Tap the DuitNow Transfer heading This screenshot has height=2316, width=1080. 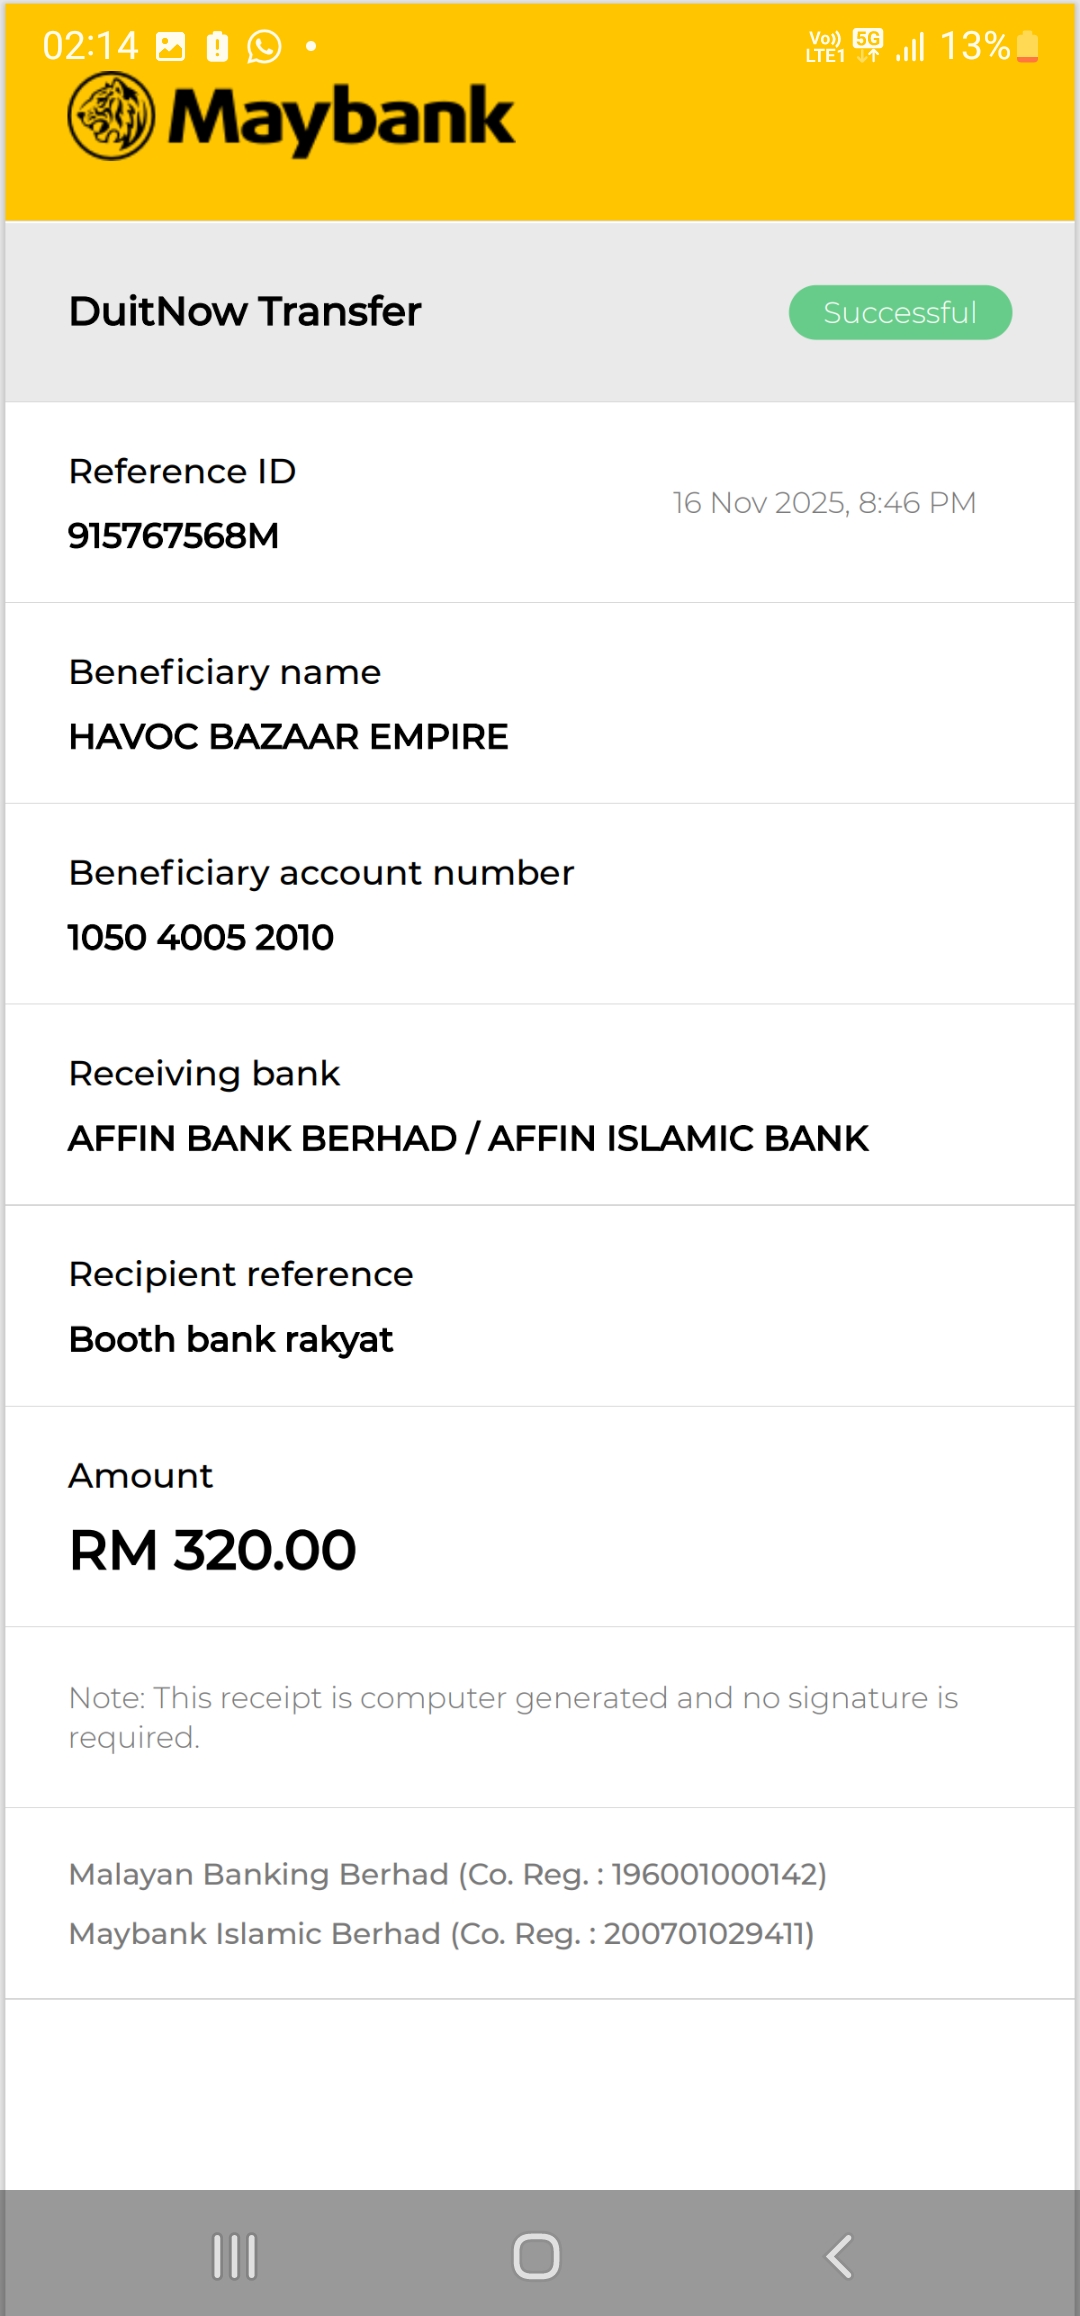(245, 312)
